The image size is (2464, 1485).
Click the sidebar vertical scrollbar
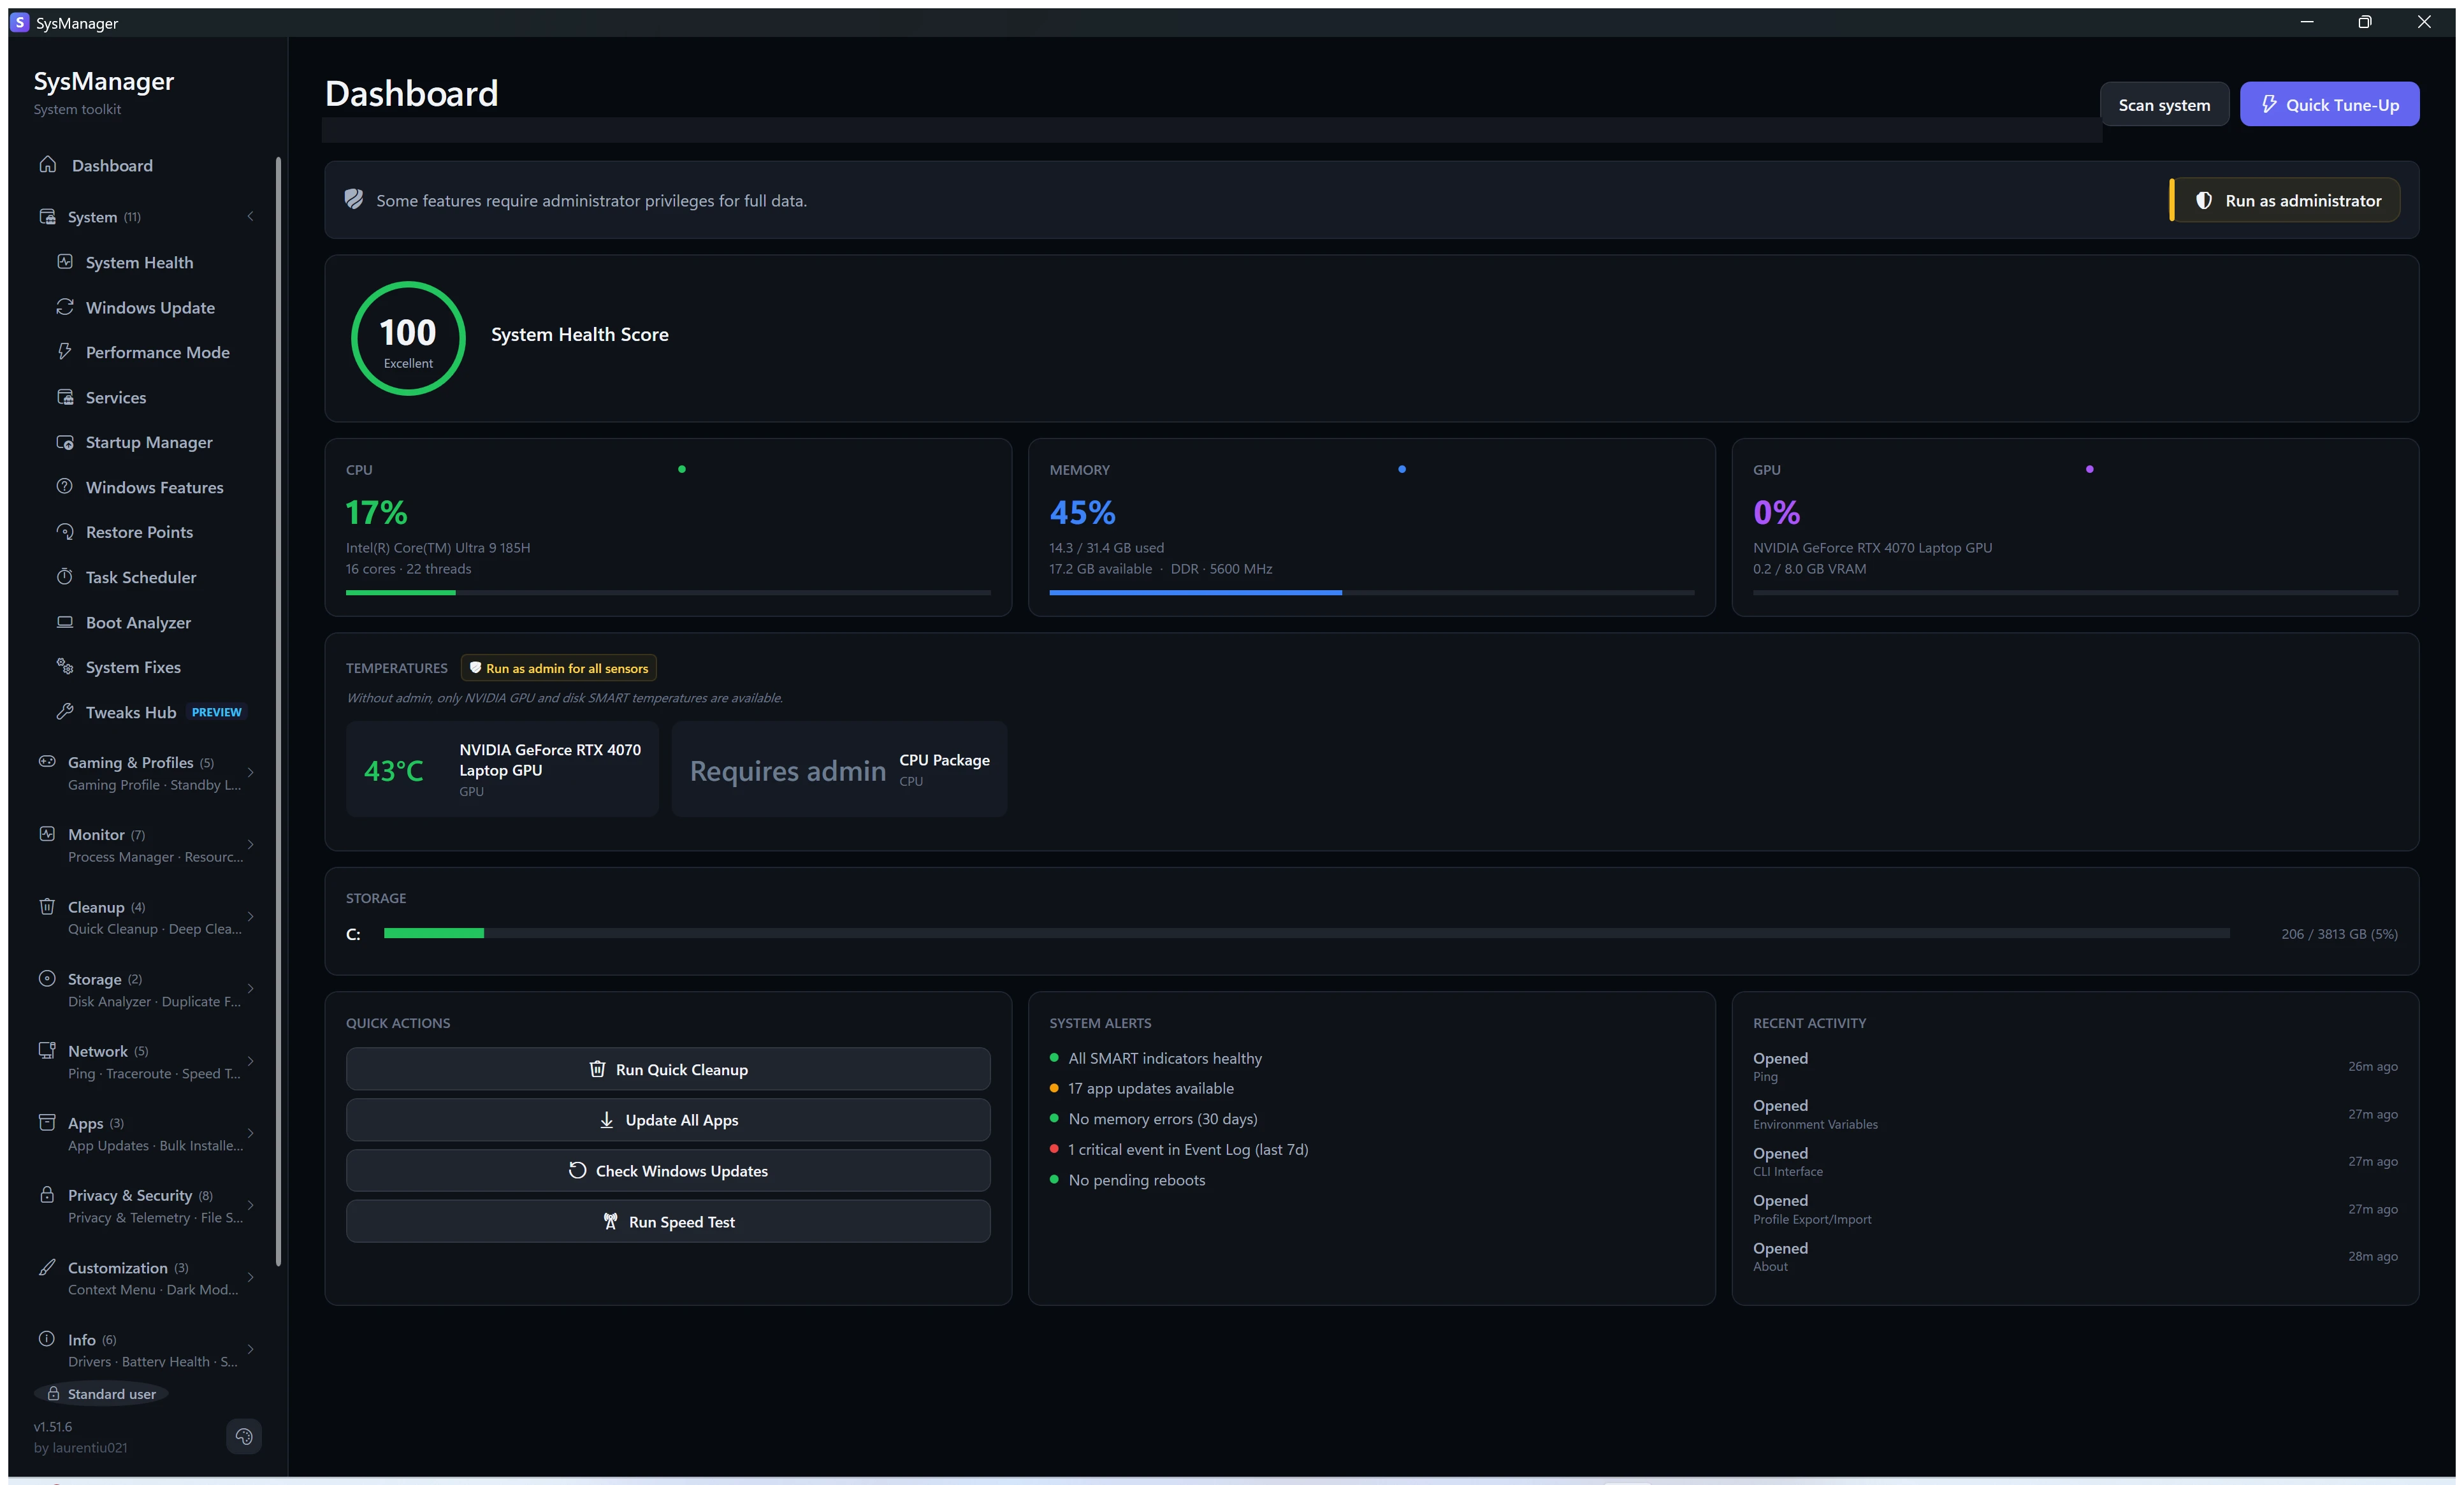[278, 710]
